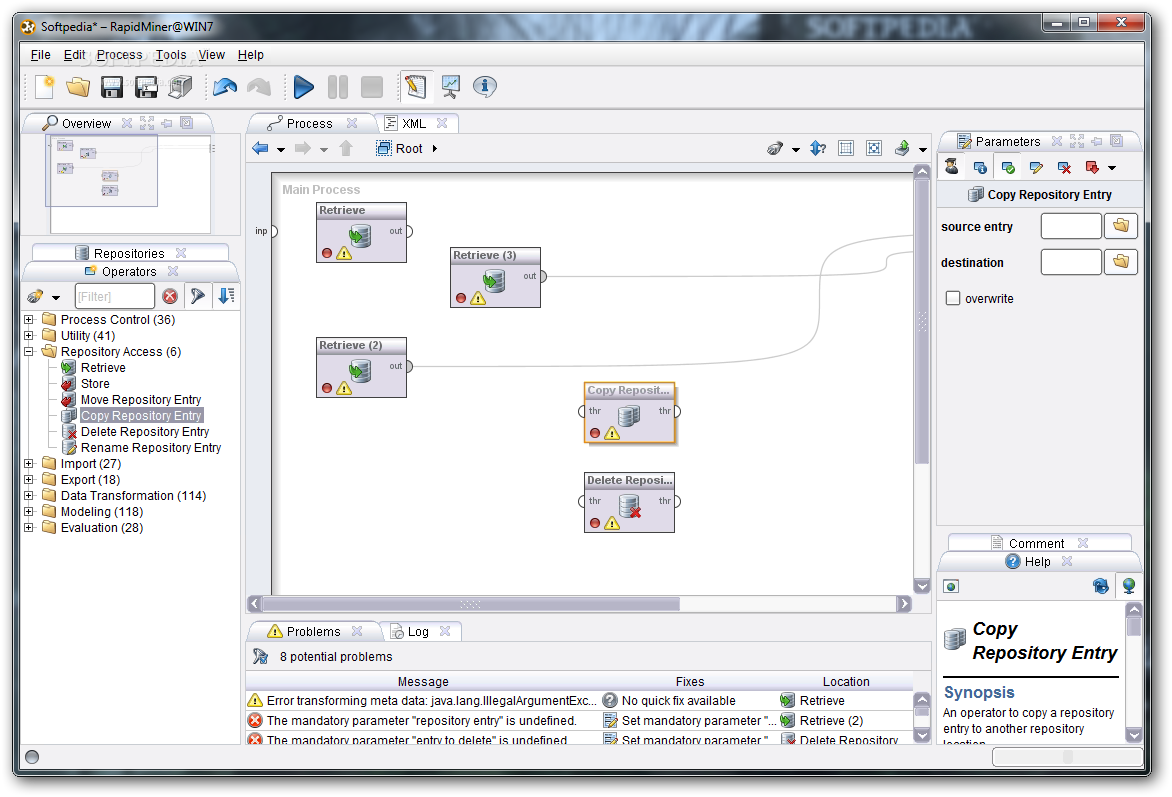The image size is (1172, 797).
Task: Select the Retrieve (2) operator node
Action: 361,367
